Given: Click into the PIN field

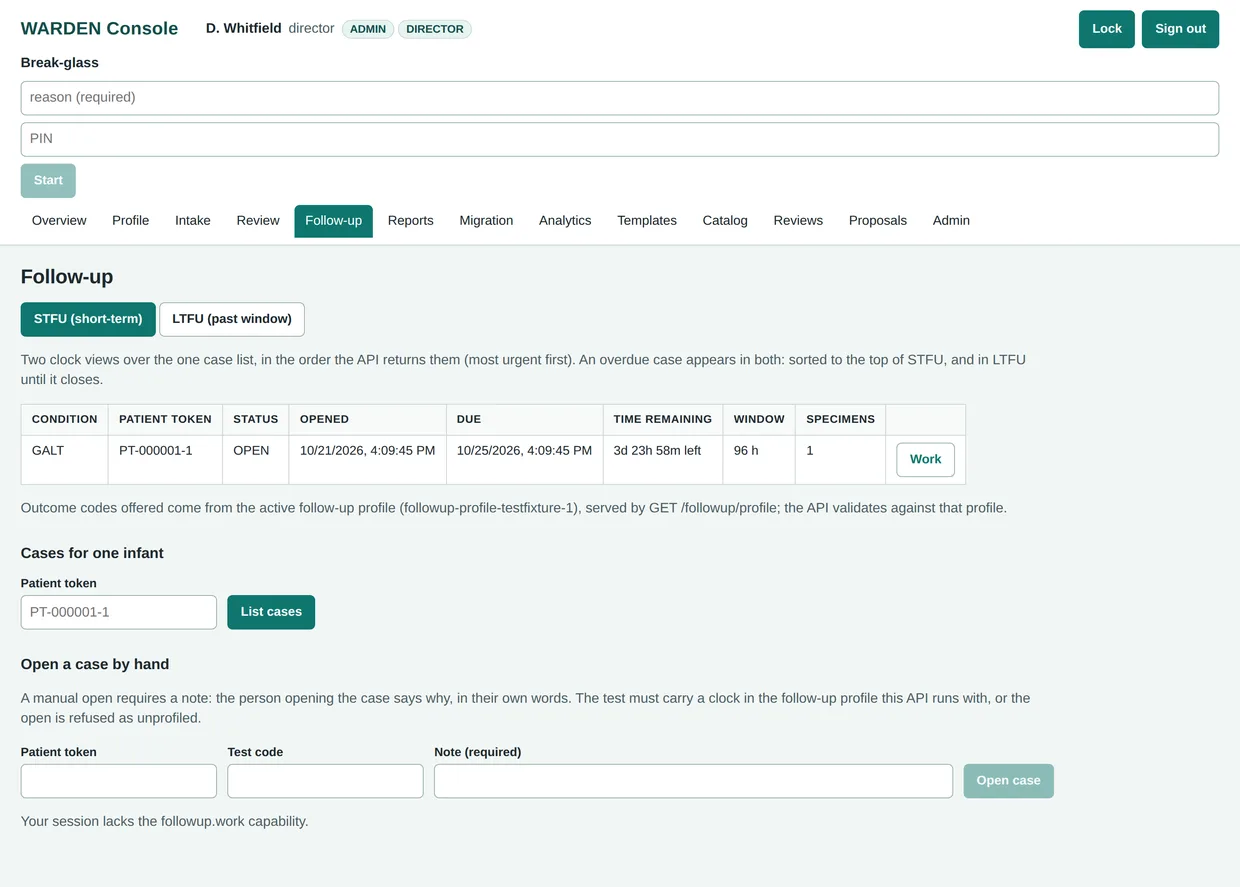Looking at the screenshot, I should click(x=620, y=139).
